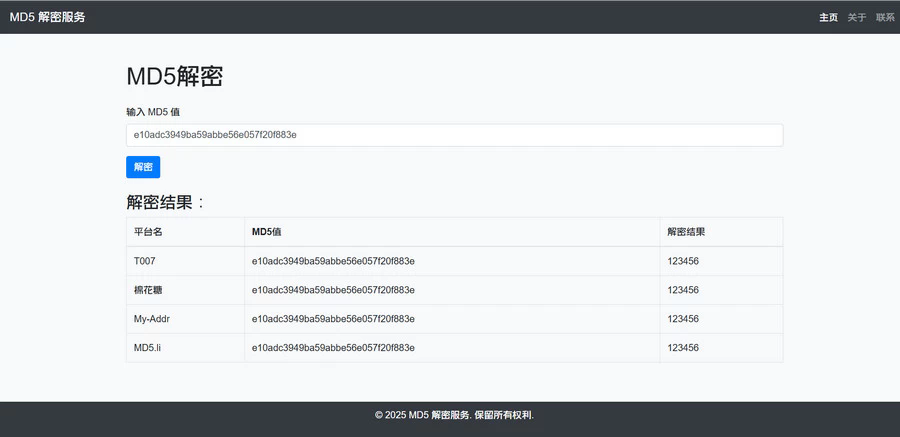Focus the MD5 value input field
The image size is (900, 437).
[x=454, y=135]
